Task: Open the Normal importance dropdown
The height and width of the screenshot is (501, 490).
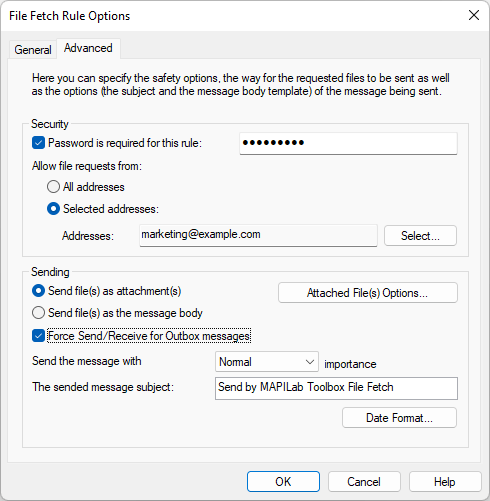Action: [267, 362]
